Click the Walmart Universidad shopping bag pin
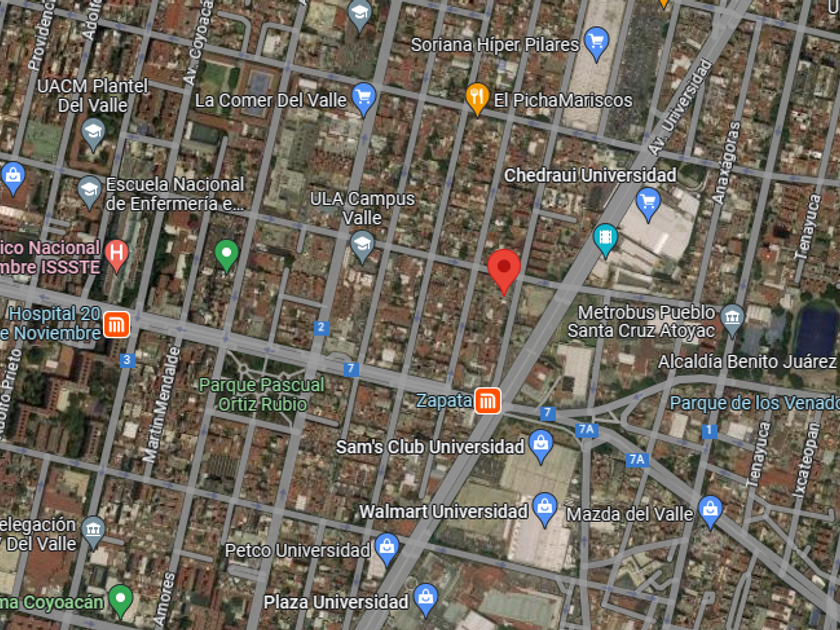 tap(545, 510)
